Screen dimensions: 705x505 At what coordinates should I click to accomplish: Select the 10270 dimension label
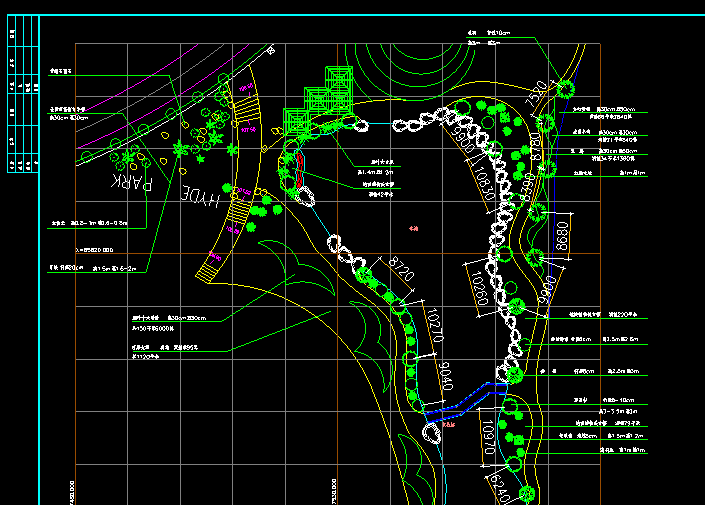[x=435, y=325]
